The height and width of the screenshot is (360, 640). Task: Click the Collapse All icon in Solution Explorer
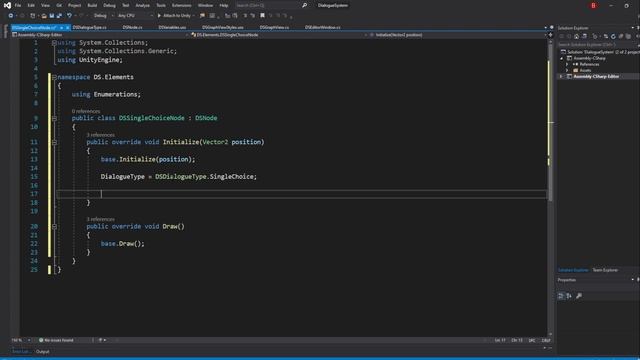[x=621, y=36]
